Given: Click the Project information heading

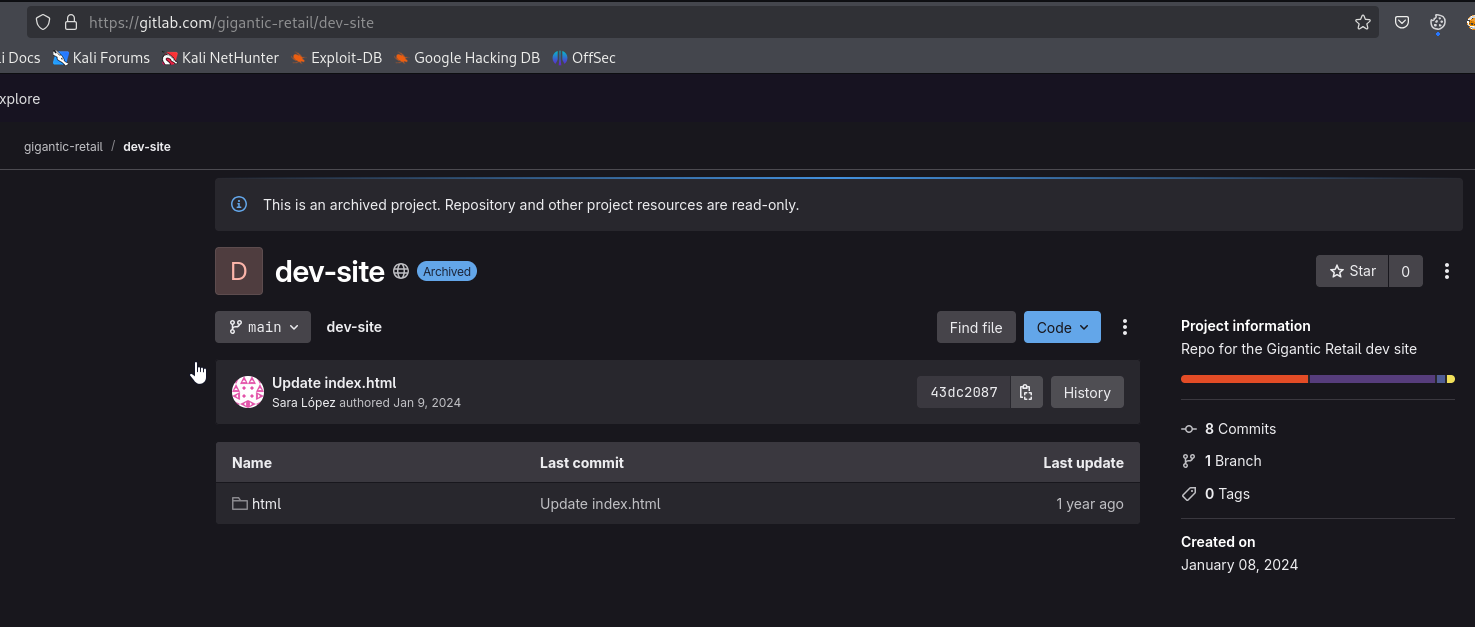Looking at the screenshot, I should [1246, 326].
